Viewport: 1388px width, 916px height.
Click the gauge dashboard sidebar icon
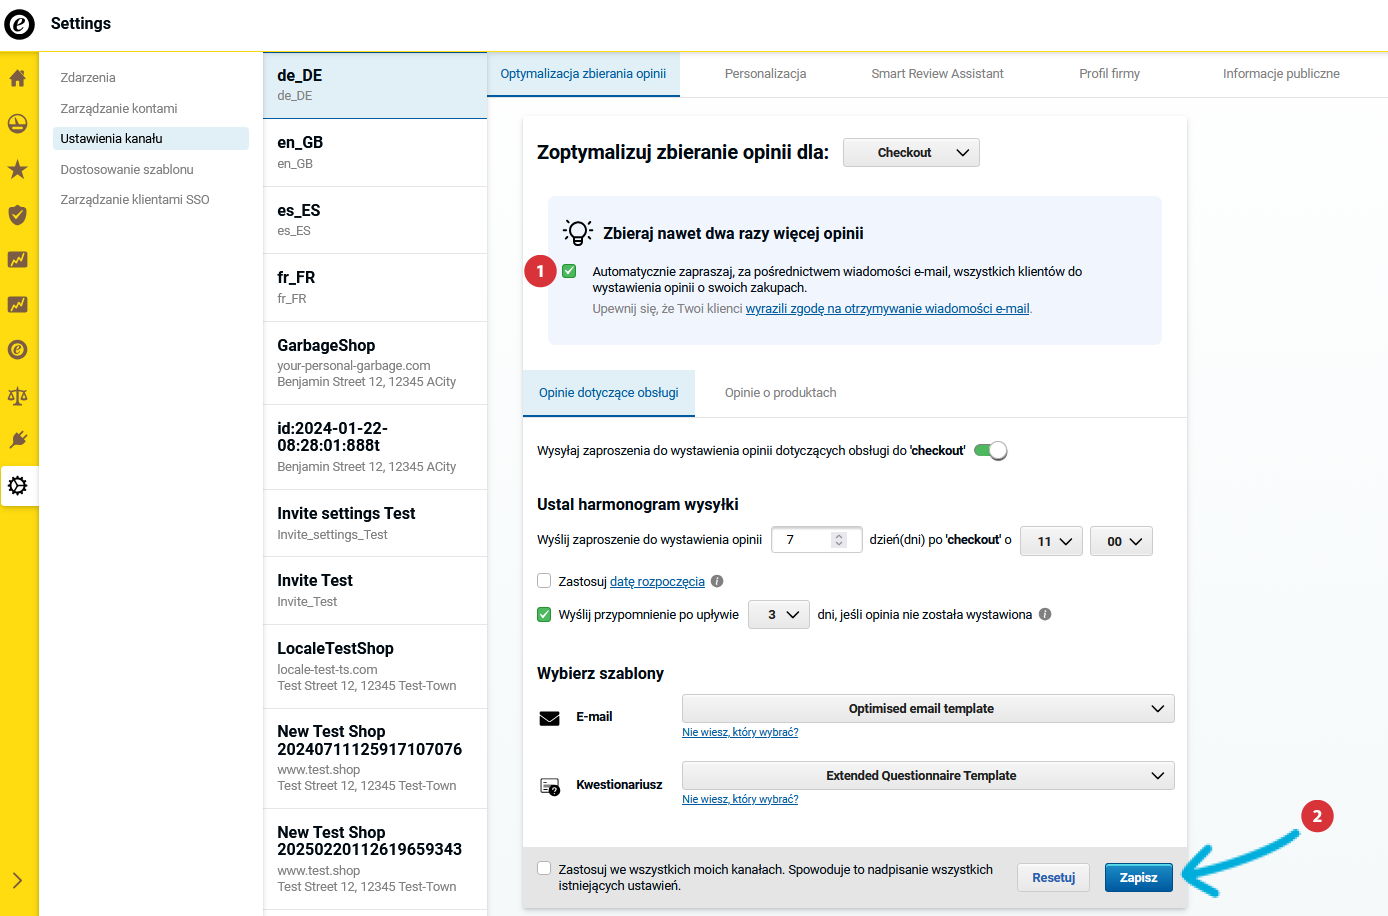coord(18,124)
